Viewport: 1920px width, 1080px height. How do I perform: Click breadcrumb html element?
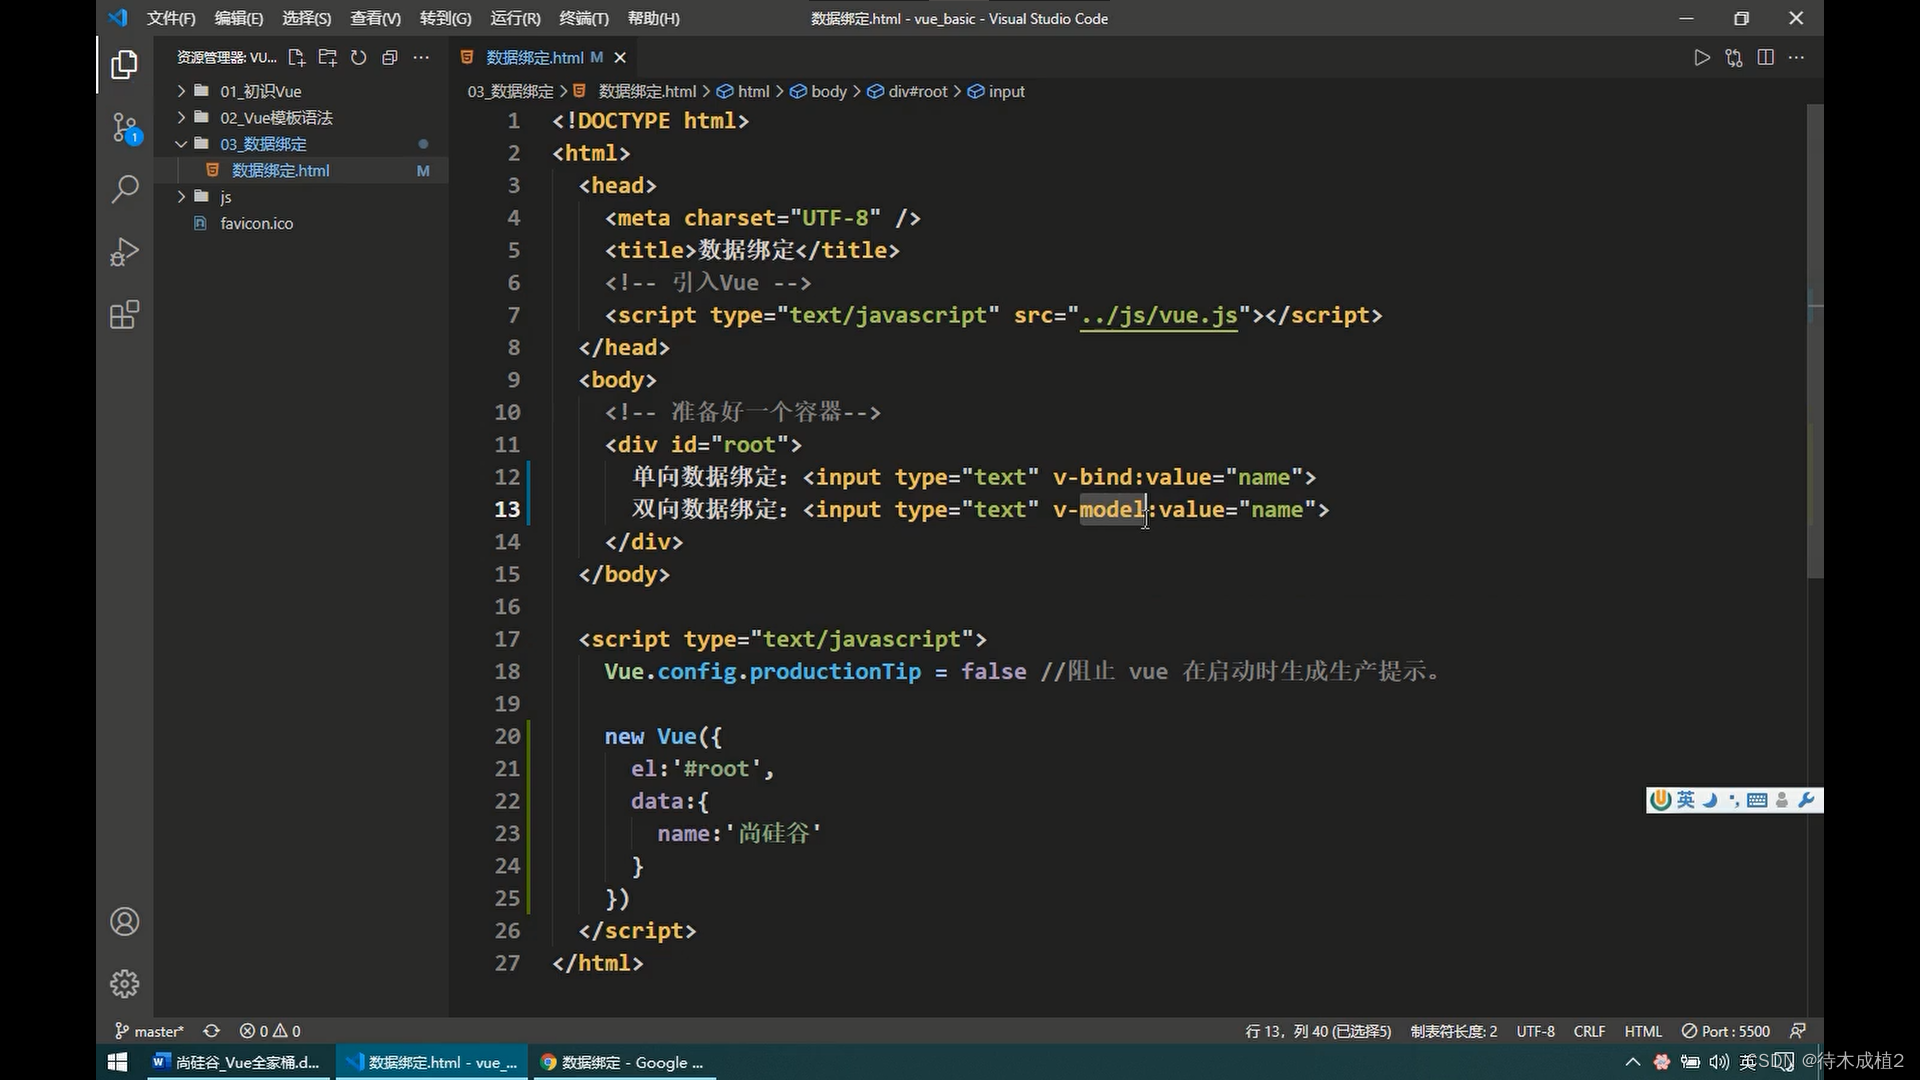click(x=743, y=91)
